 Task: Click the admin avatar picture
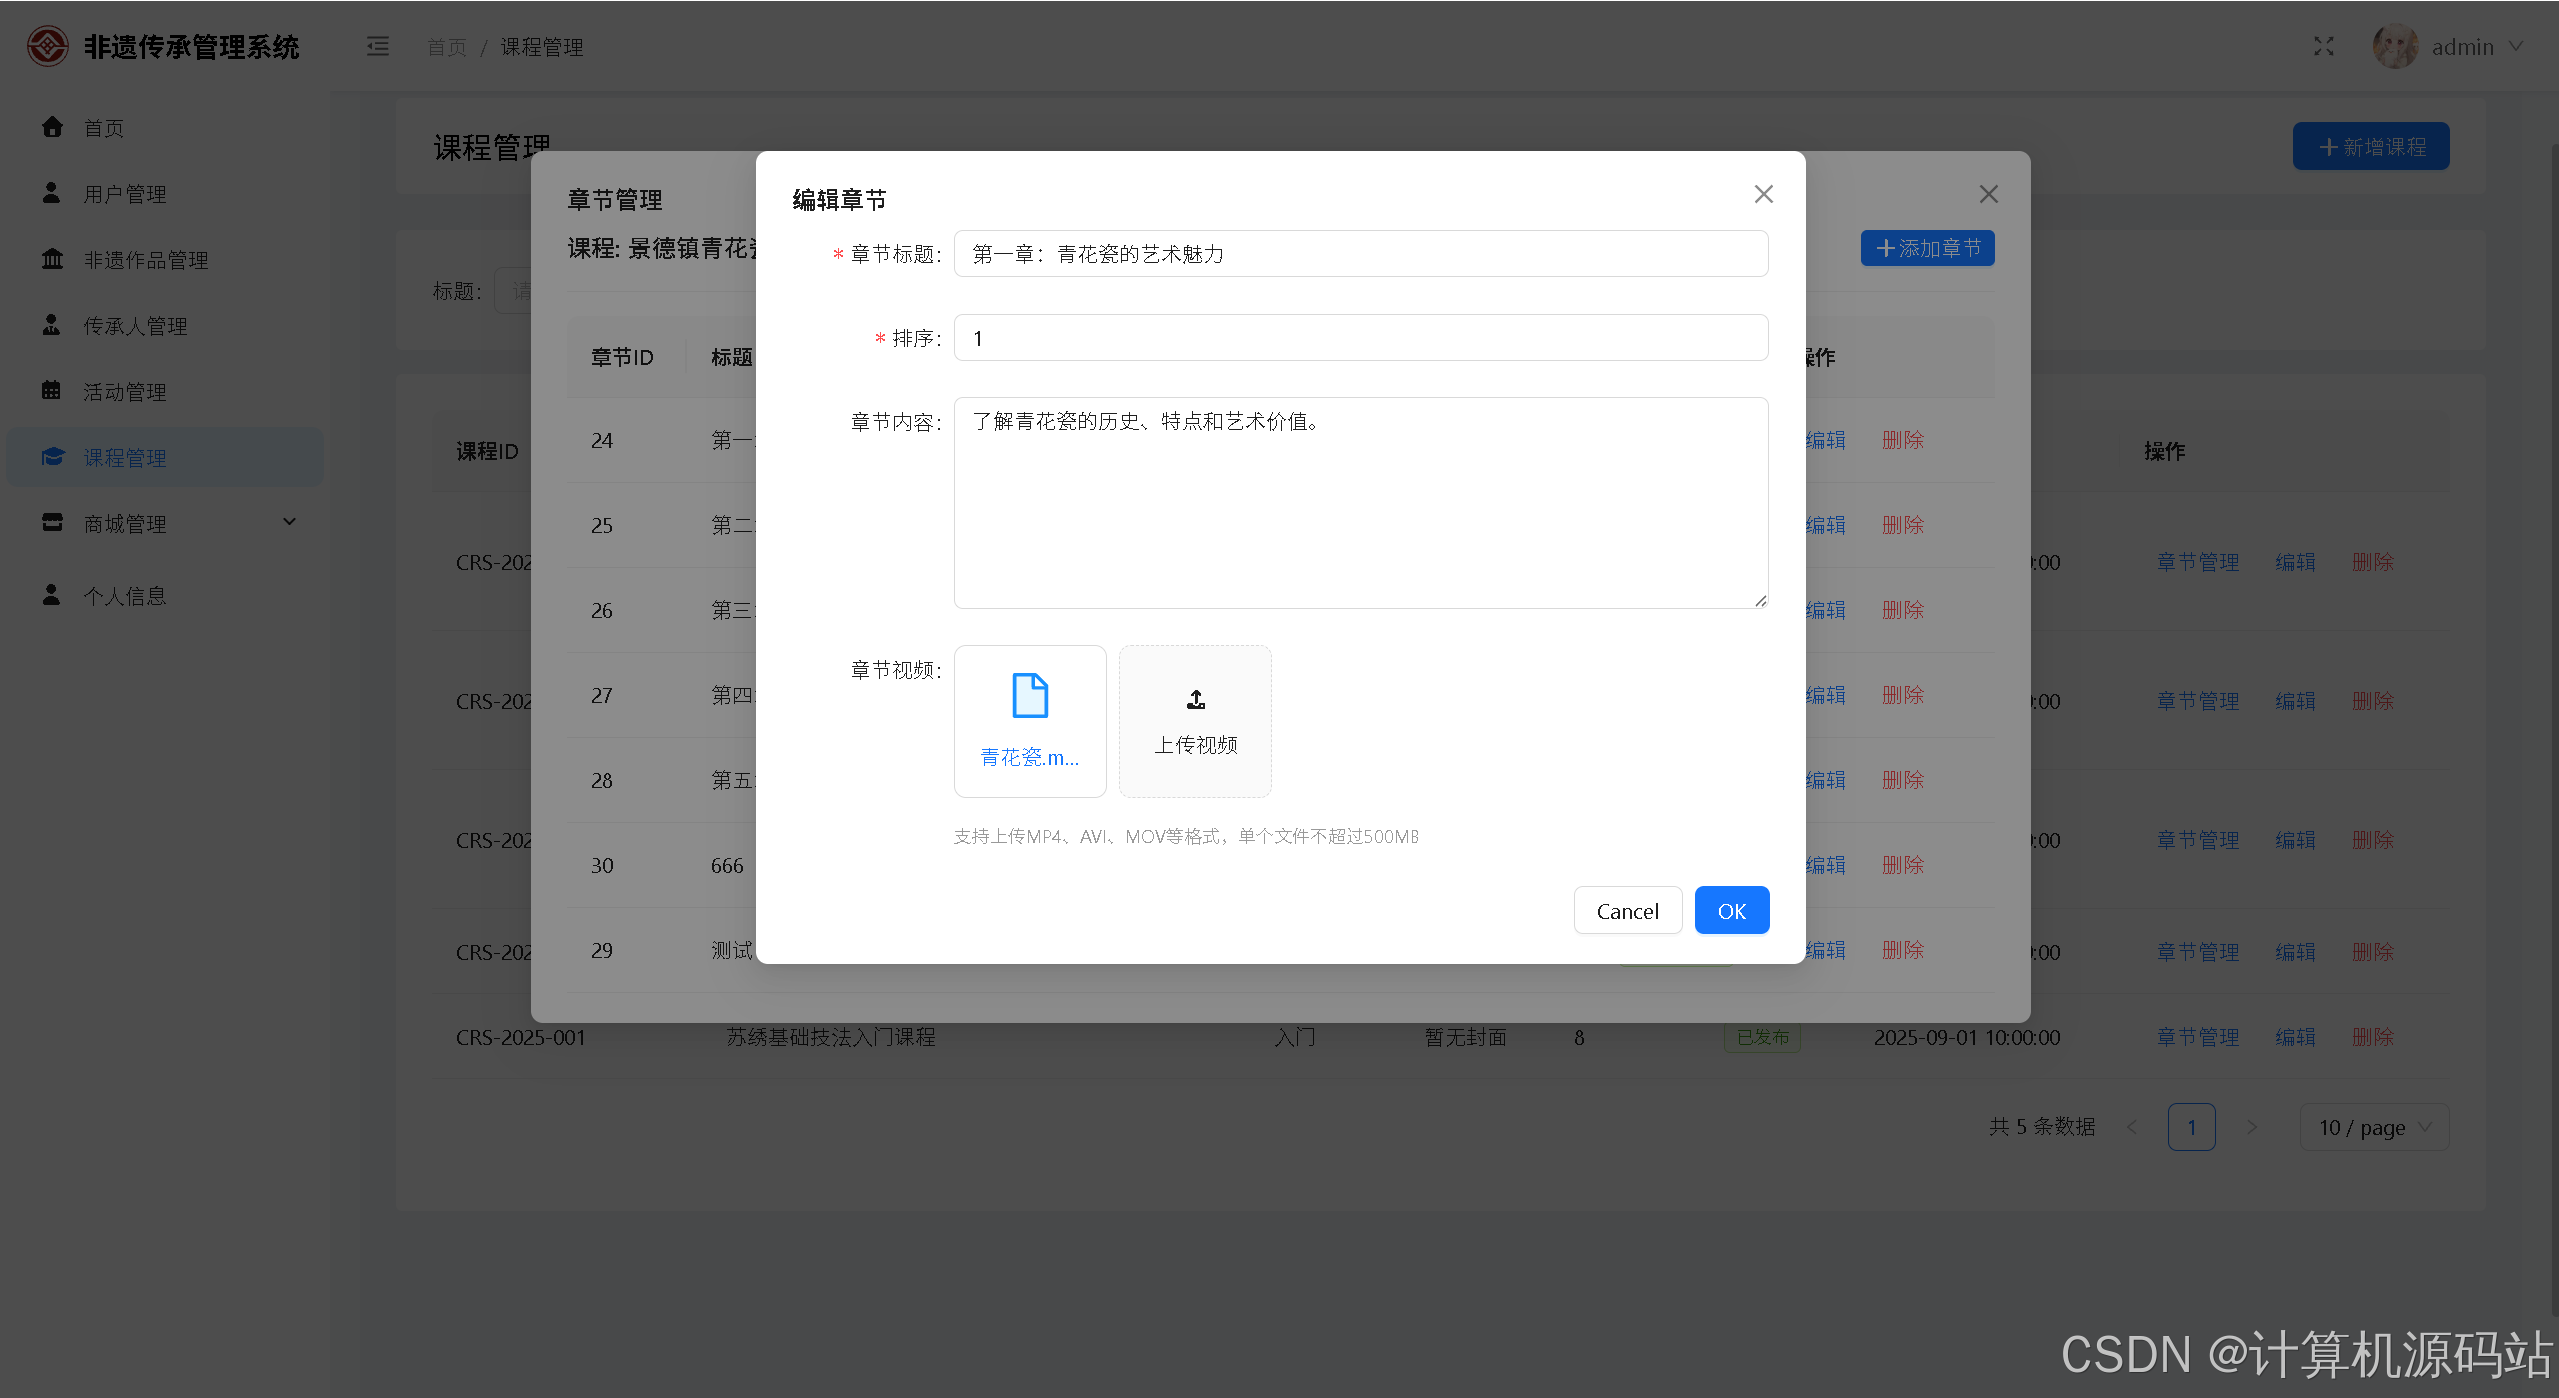2394,47
